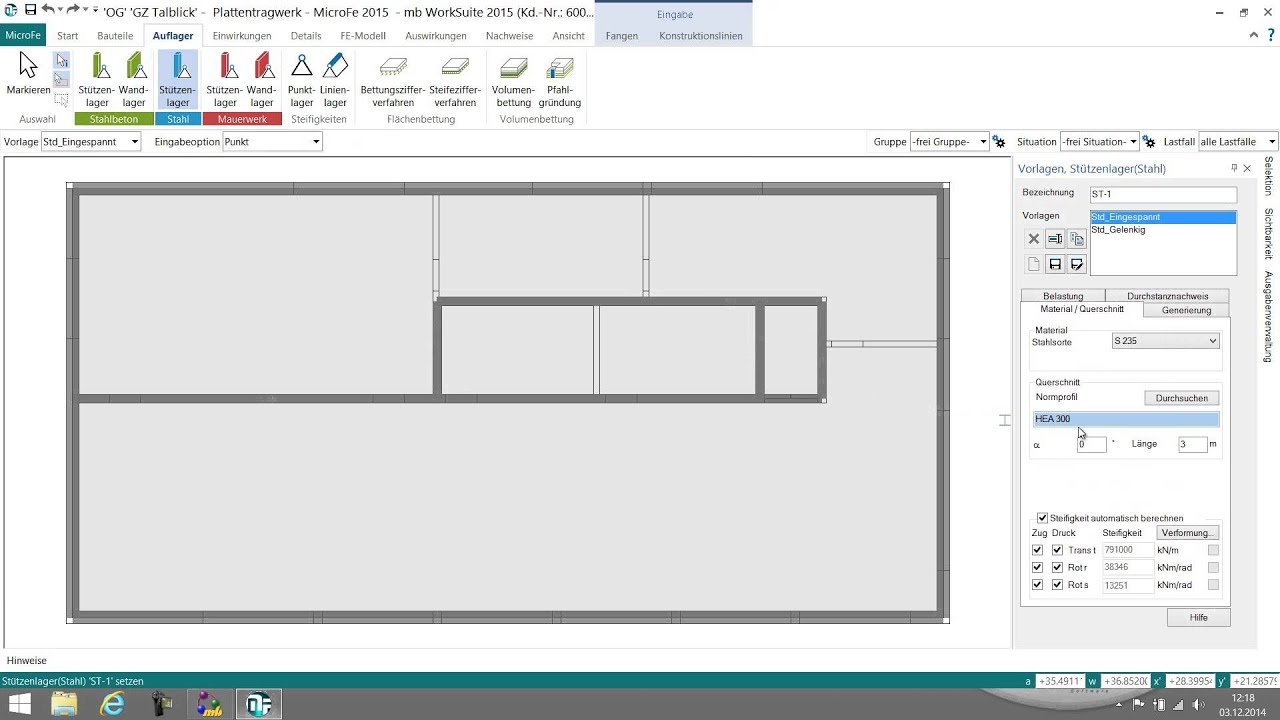Switch to the Belastung panel tab
This screenshot has height=720, width=1280.
[x=1063, y=296]
